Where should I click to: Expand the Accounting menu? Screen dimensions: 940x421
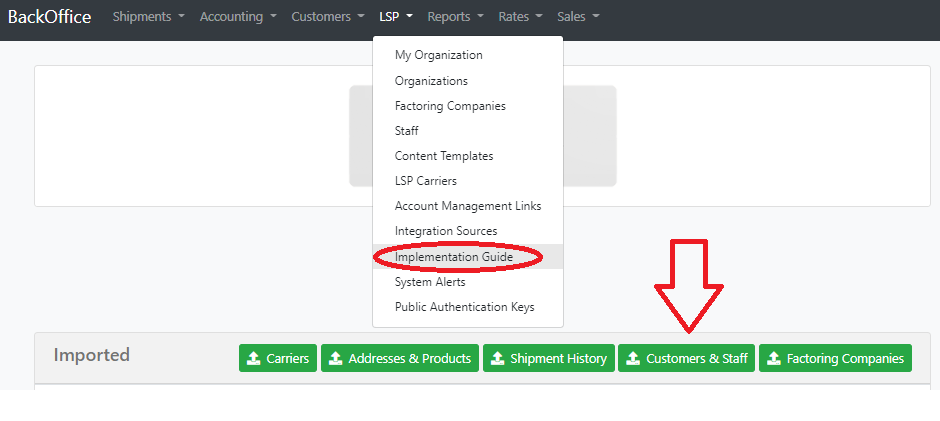coord(238,17)
